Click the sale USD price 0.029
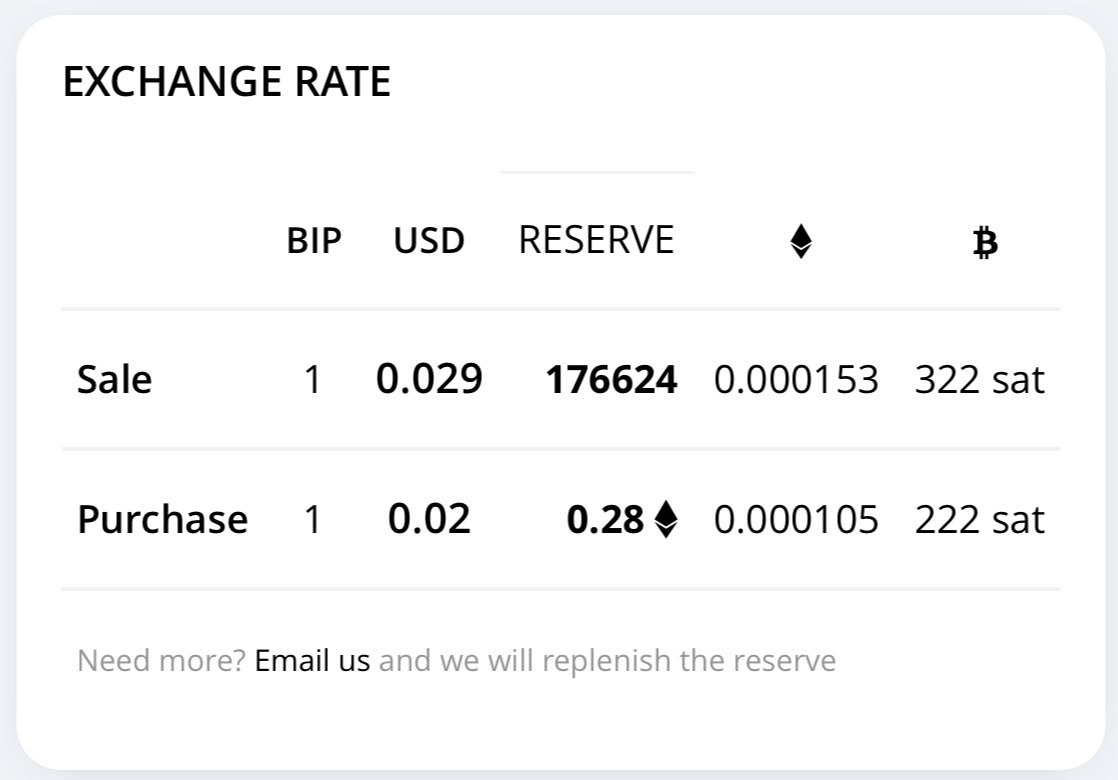Viewport: 1118px width, 780px height. pyautogui.click(x=429, y=379)
